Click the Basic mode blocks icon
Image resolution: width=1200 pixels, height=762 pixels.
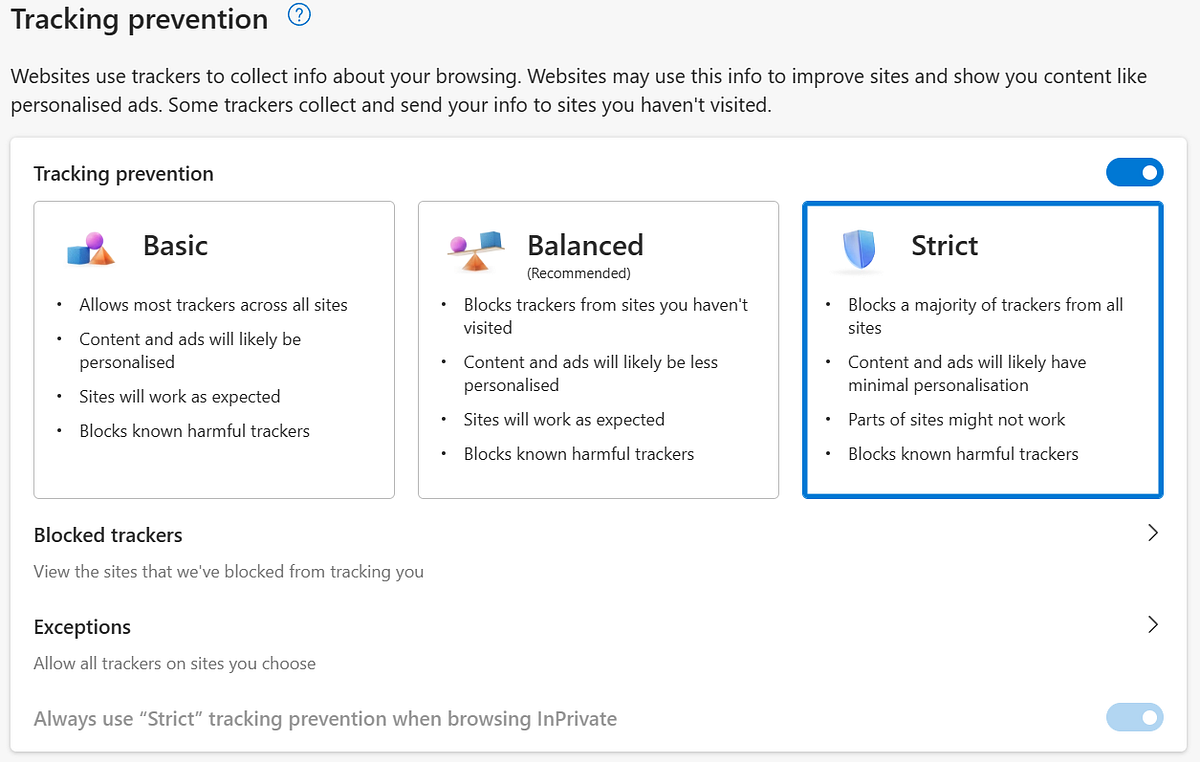pyautogui.click(x=91, y=251)
